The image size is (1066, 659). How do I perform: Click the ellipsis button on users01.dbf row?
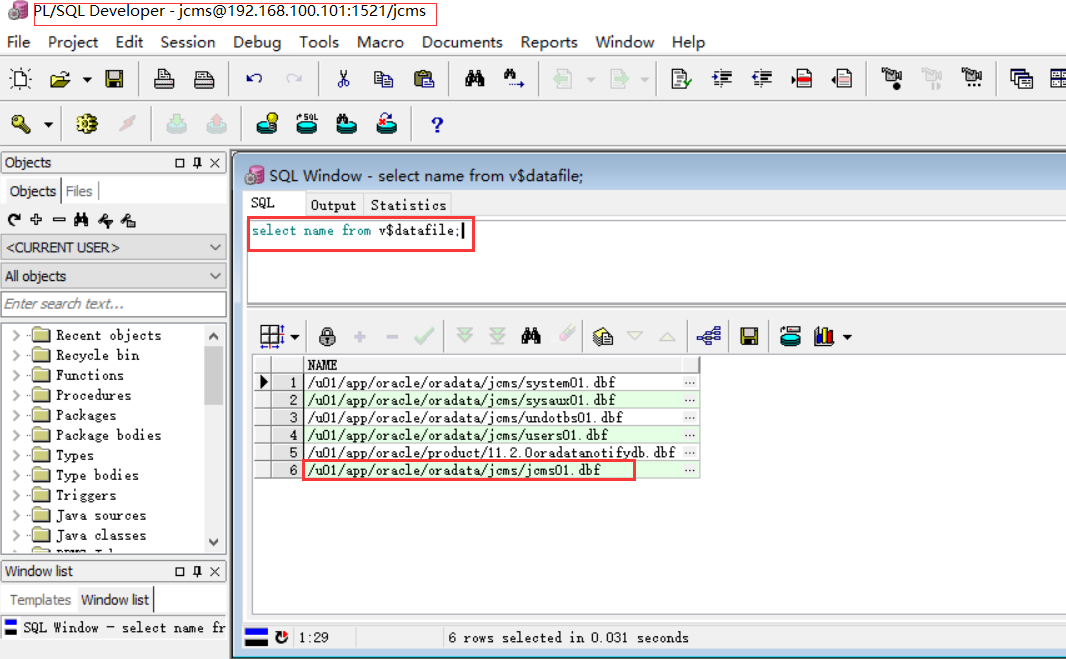[x=690, y=435]
